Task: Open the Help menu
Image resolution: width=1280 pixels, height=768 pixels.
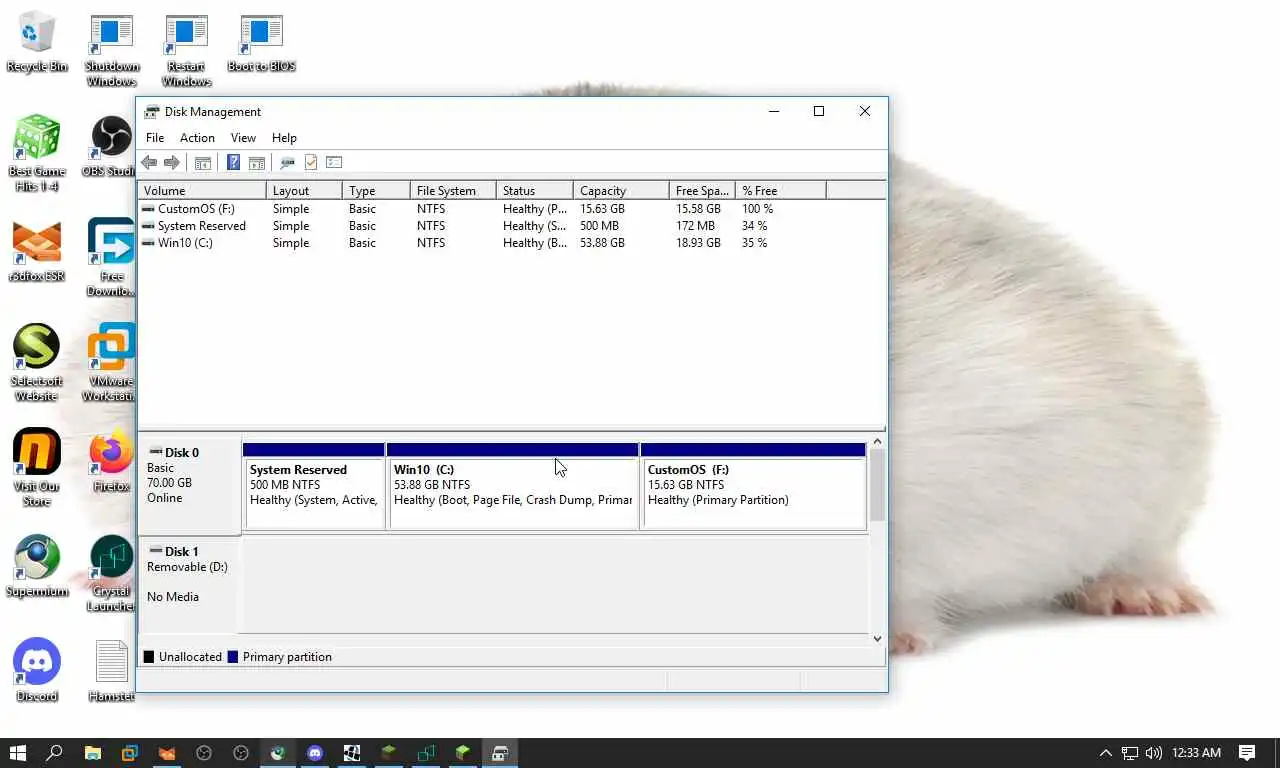Action: (x=284, y=138)
